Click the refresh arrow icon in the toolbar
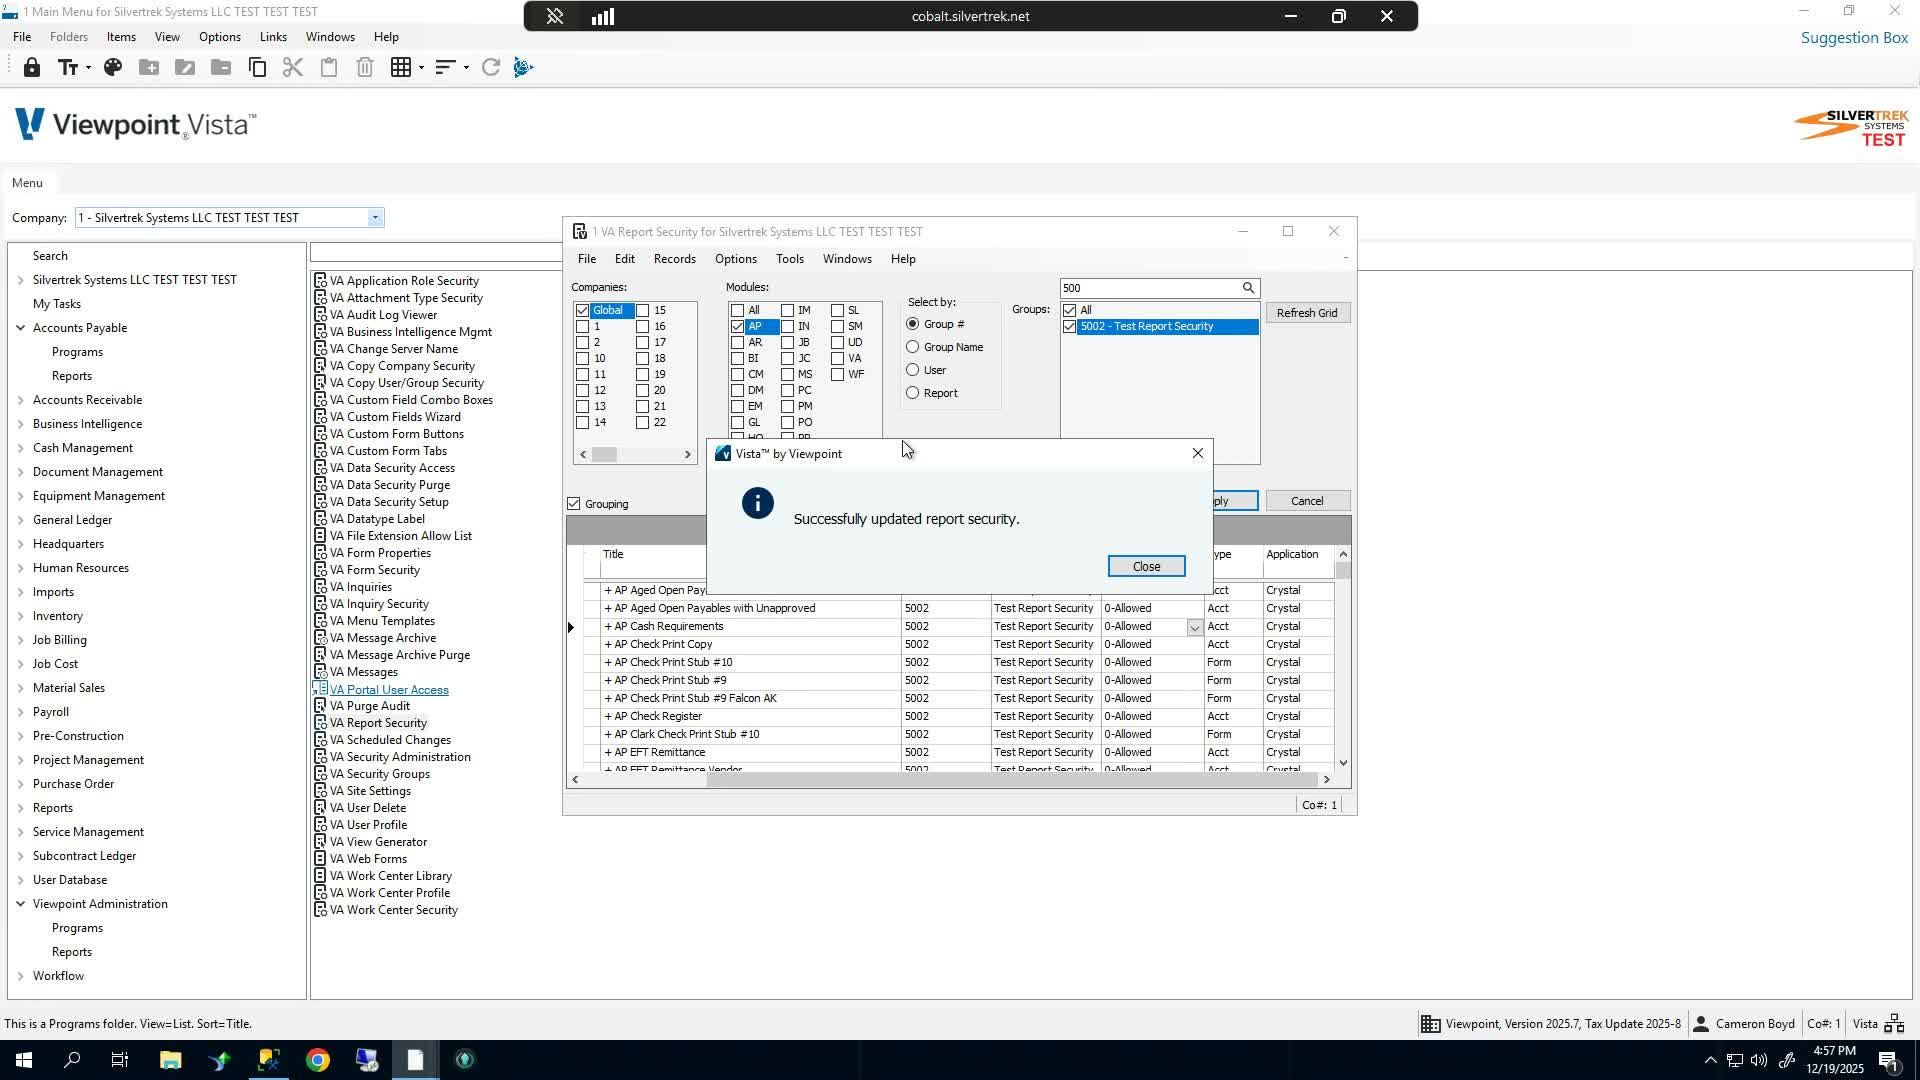 pyautogui.click(x=490, y=67)
